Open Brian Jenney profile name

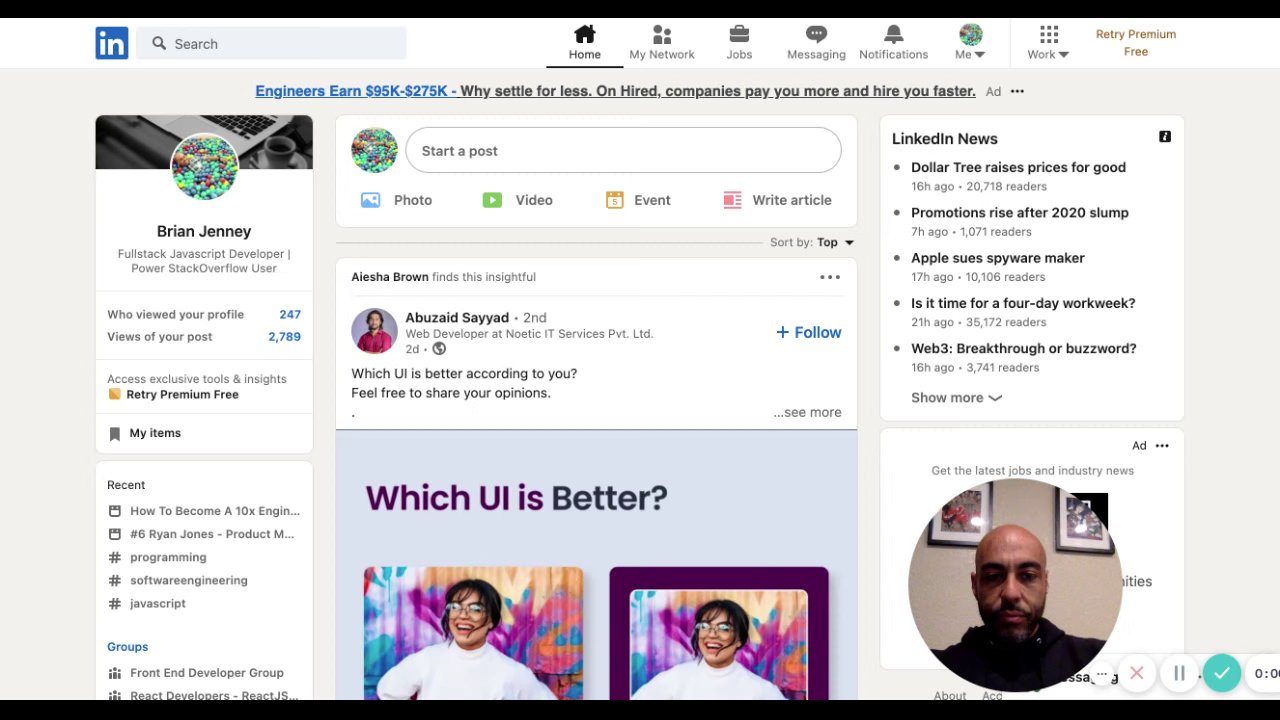pyautogui.click(x=204, y=231)
